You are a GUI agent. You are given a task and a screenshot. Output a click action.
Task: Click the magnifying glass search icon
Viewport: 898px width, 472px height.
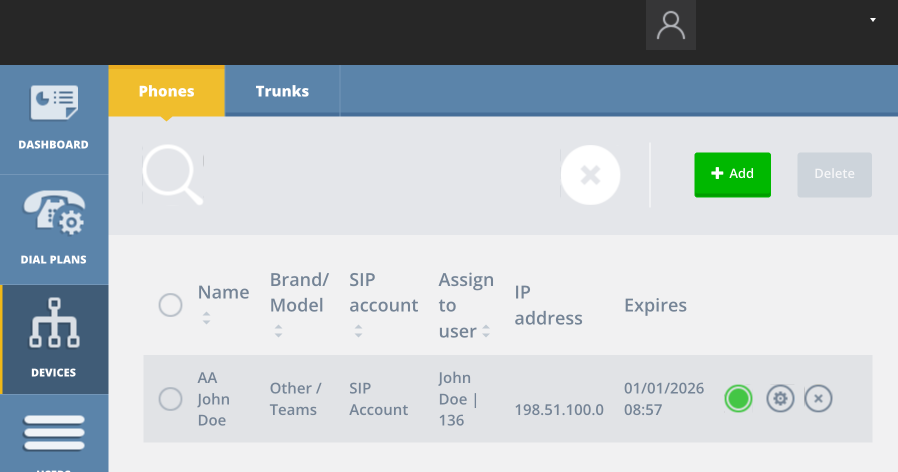click(173, 175)
